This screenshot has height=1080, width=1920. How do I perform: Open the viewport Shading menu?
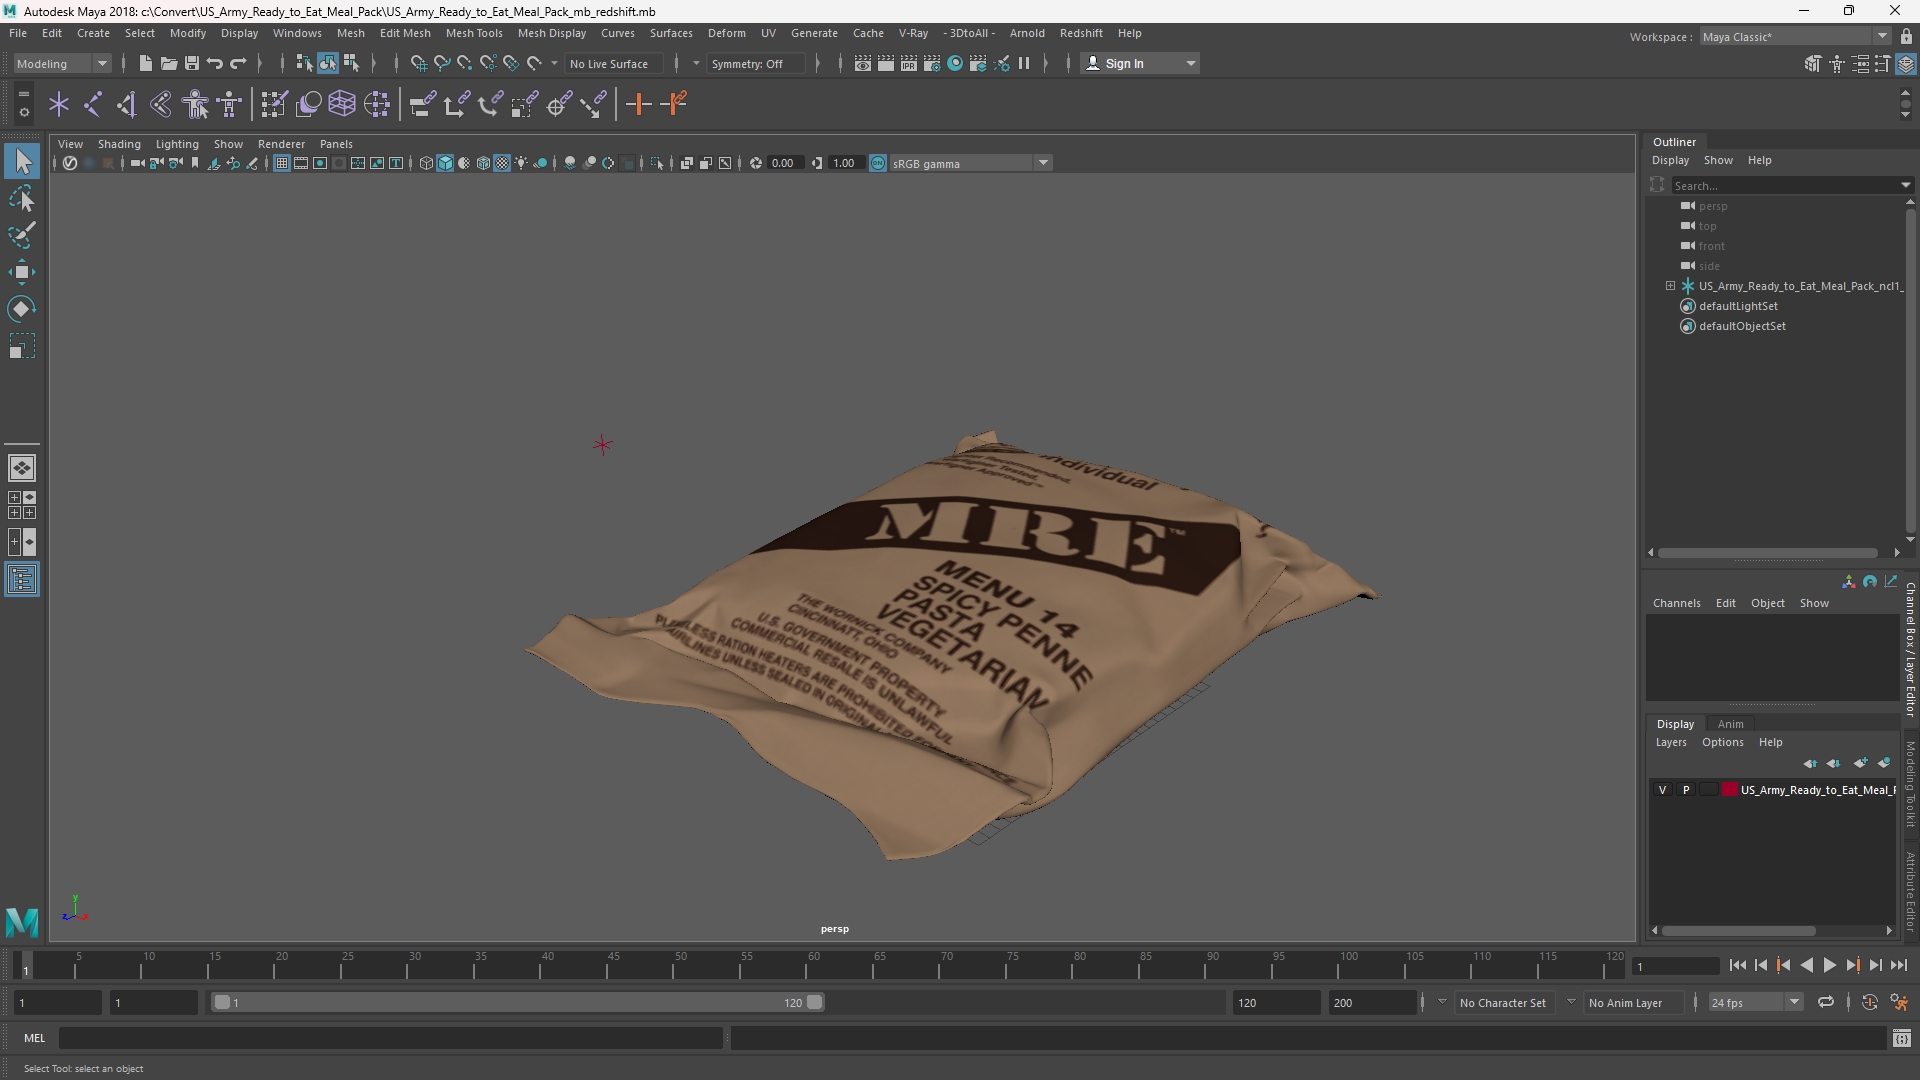[119, 144]
